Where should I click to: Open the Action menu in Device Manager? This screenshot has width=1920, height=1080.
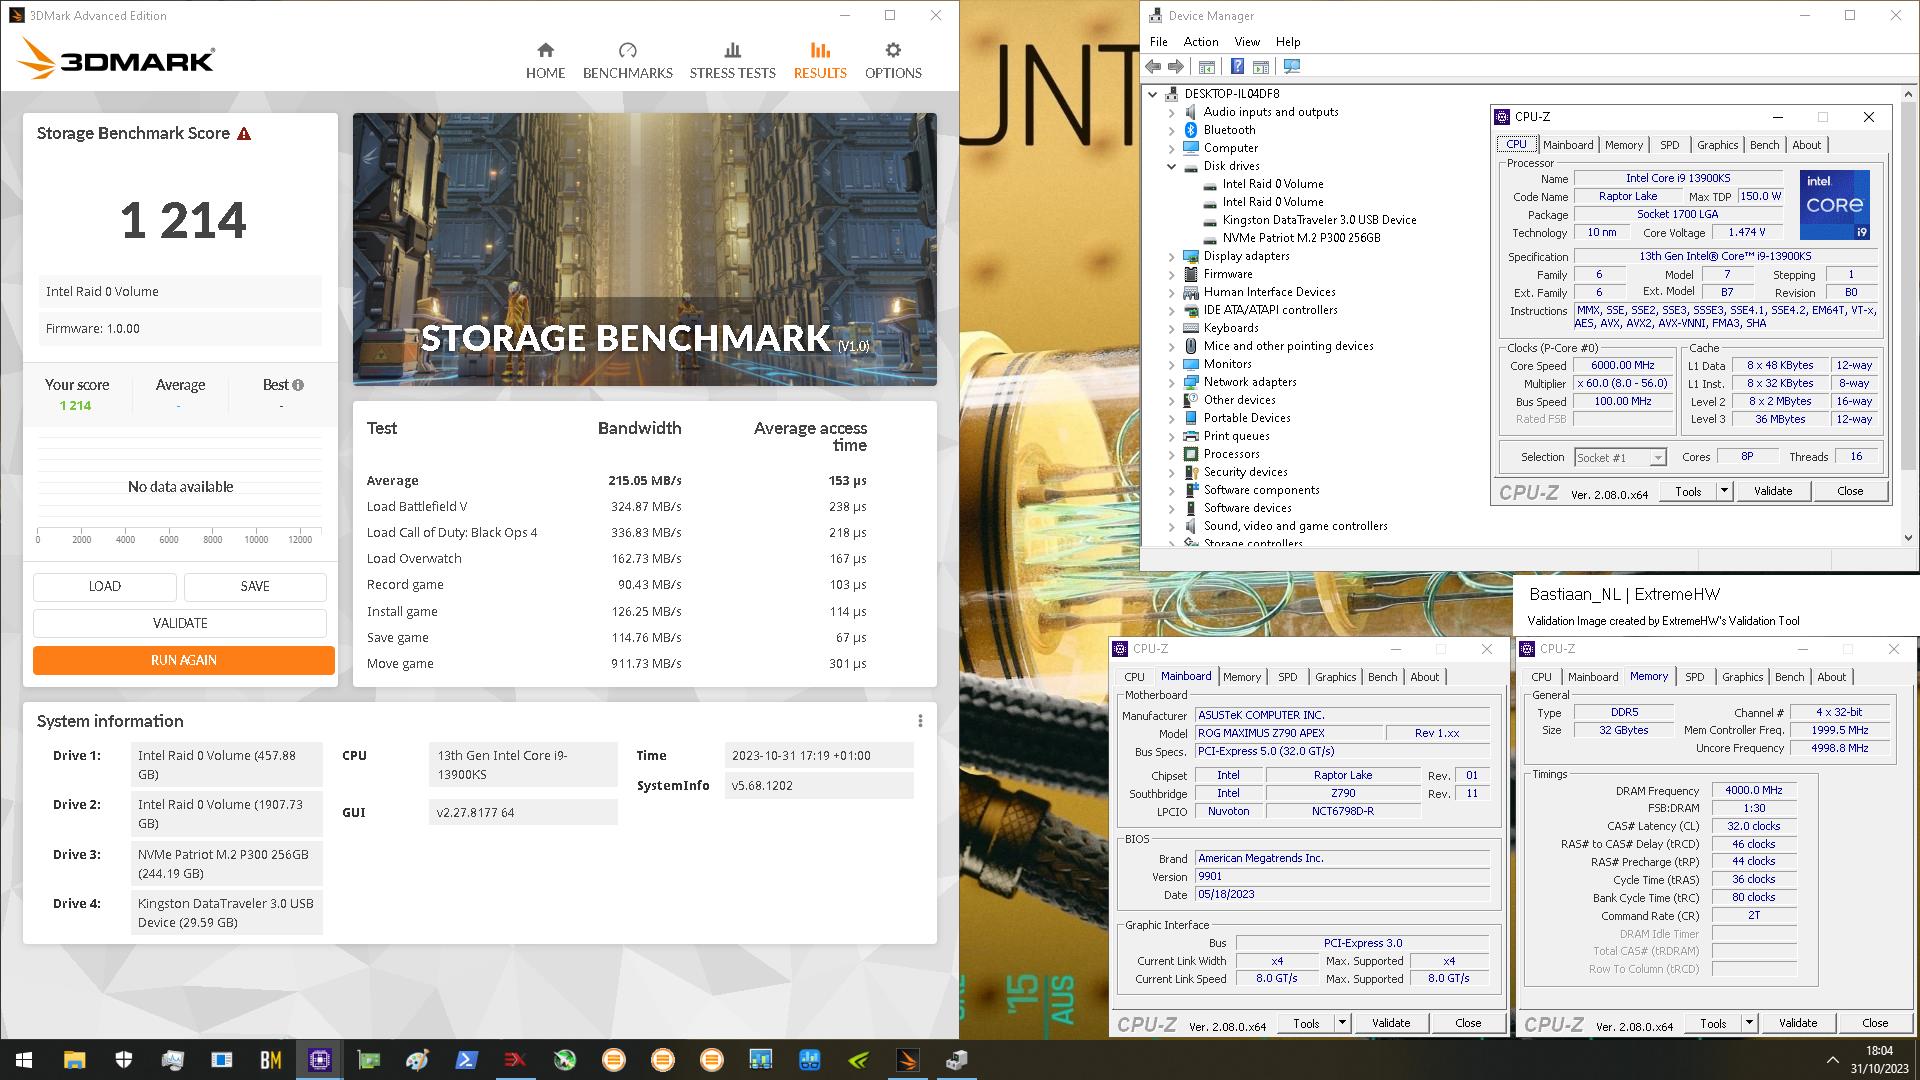click(1201, 42)
